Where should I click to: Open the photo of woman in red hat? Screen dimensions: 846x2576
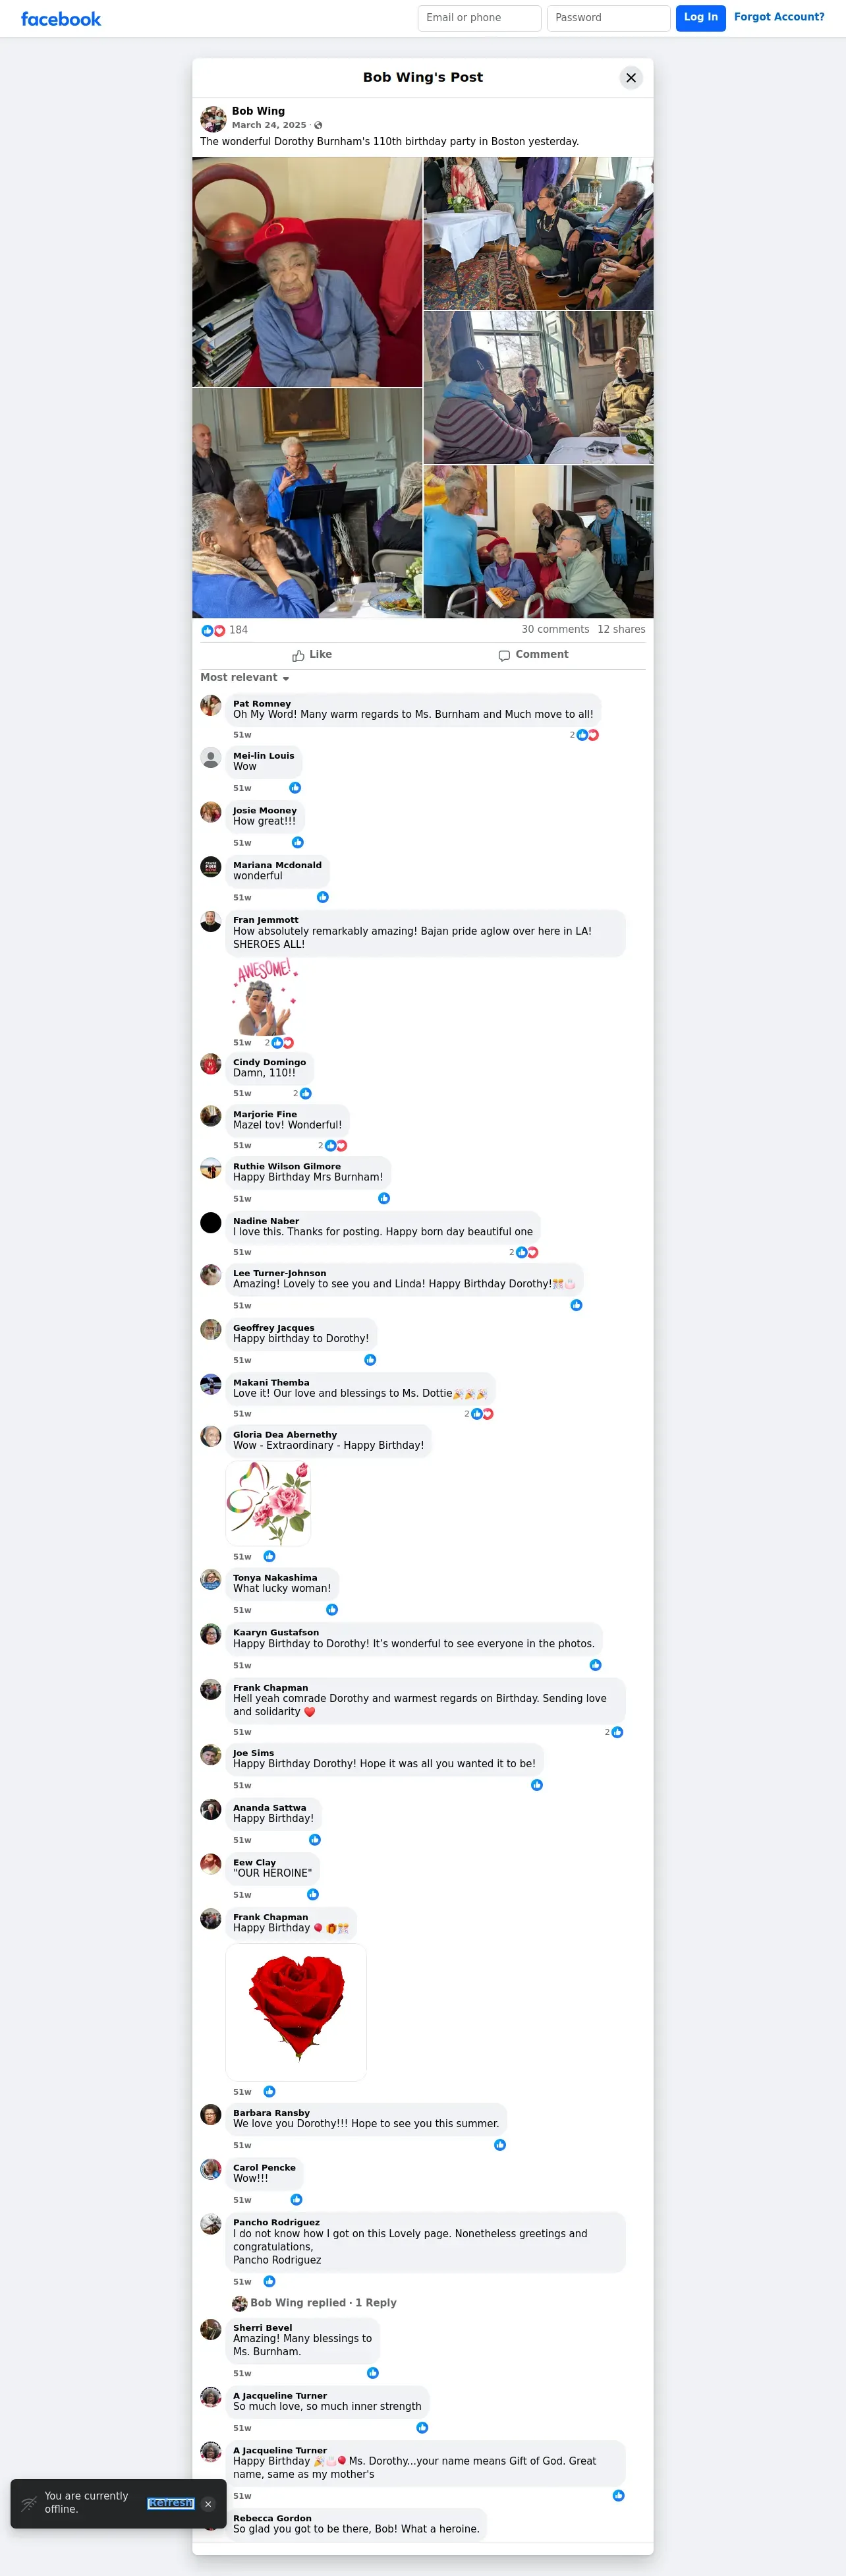307,272
